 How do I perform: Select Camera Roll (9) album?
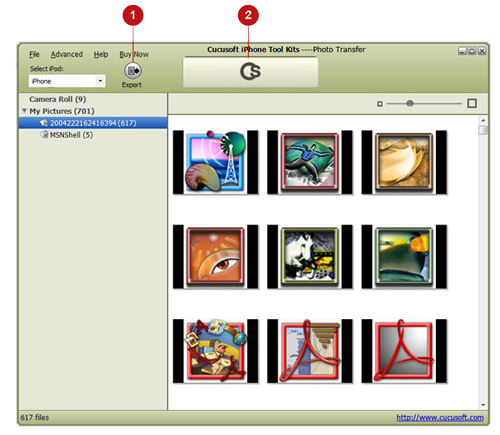pyautogui.click(x=58, y=99)
